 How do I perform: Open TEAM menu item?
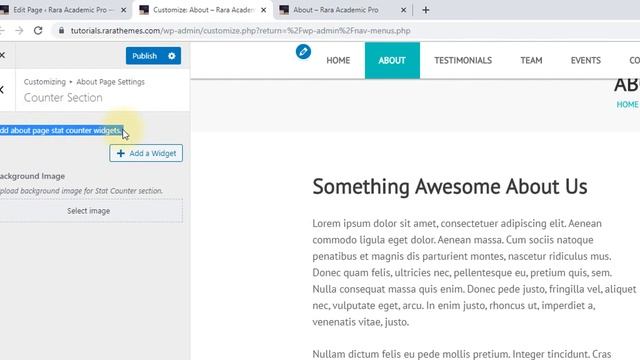531,60
